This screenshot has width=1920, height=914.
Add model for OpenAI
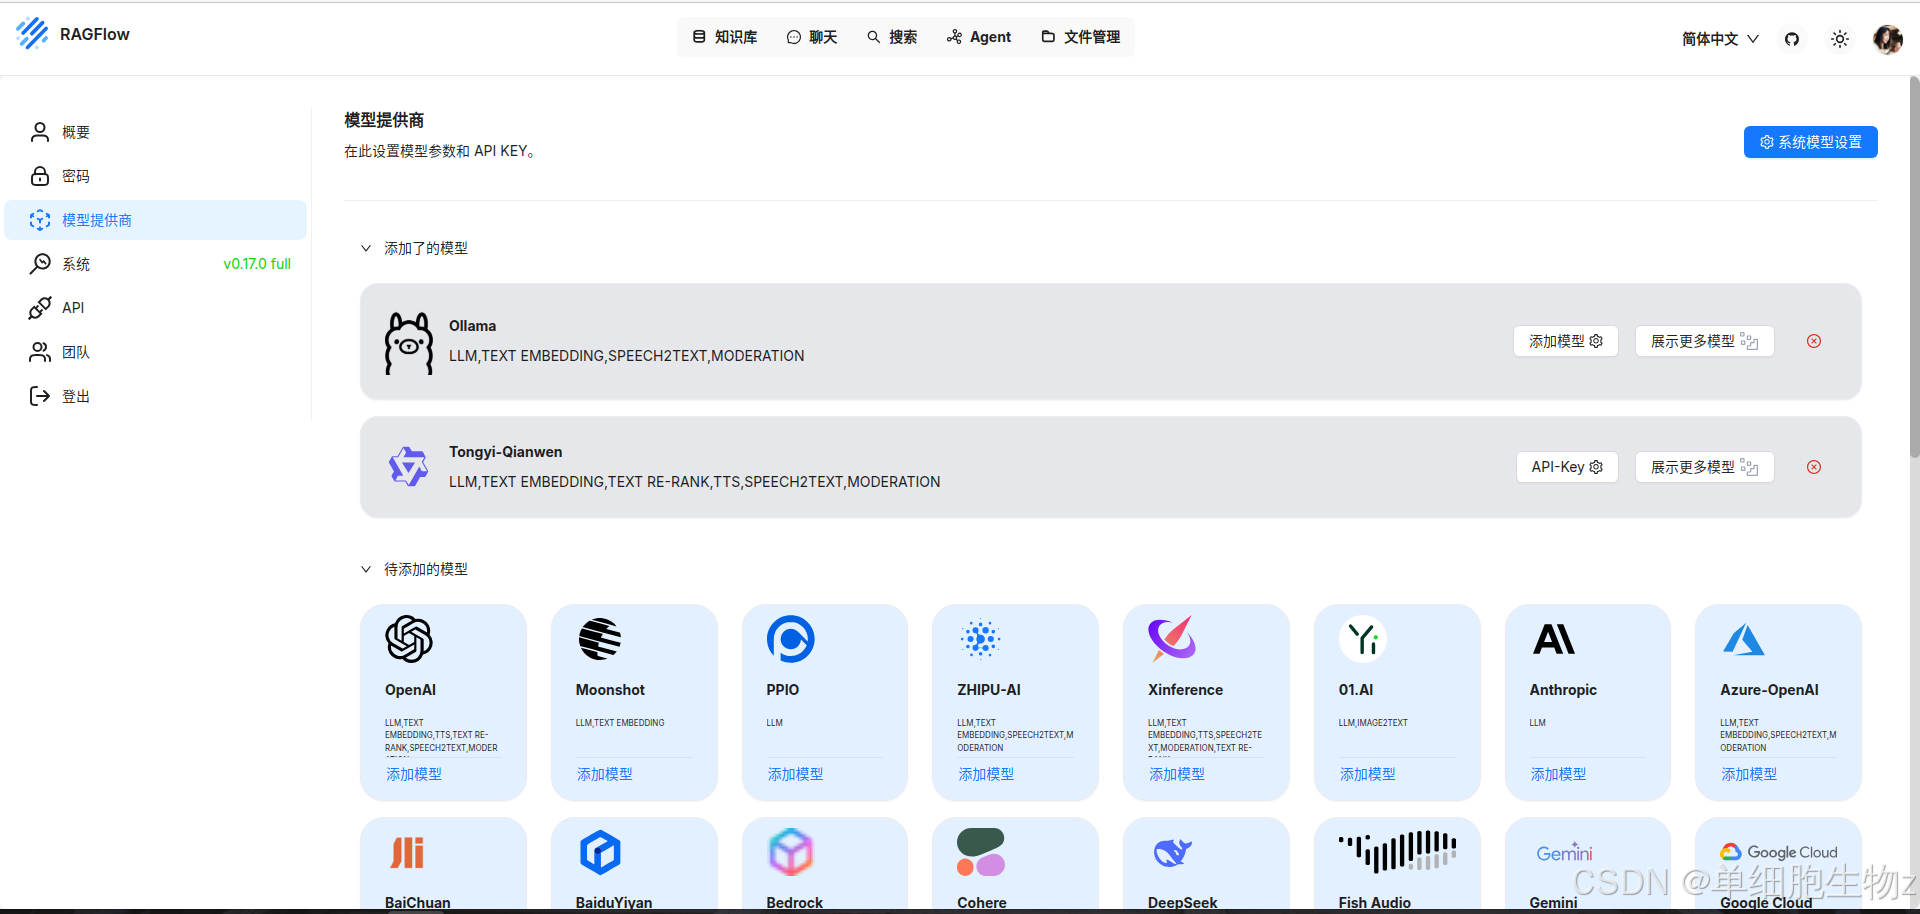coord(414,774)
